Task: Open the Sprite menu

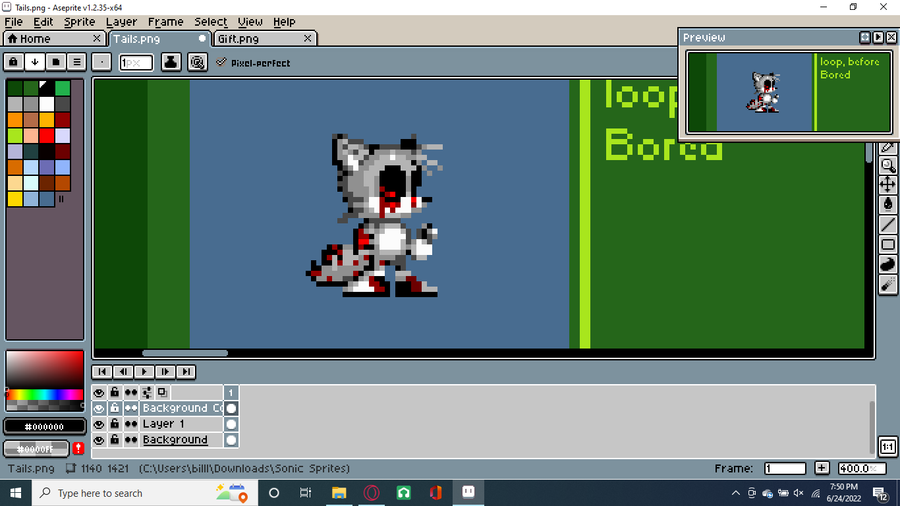Action: tap(79, 22)
